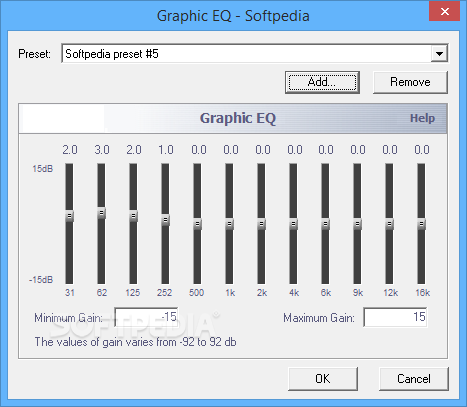Click the 9k band slider handle
Viewport: 467px width, 407px height.
357,224
